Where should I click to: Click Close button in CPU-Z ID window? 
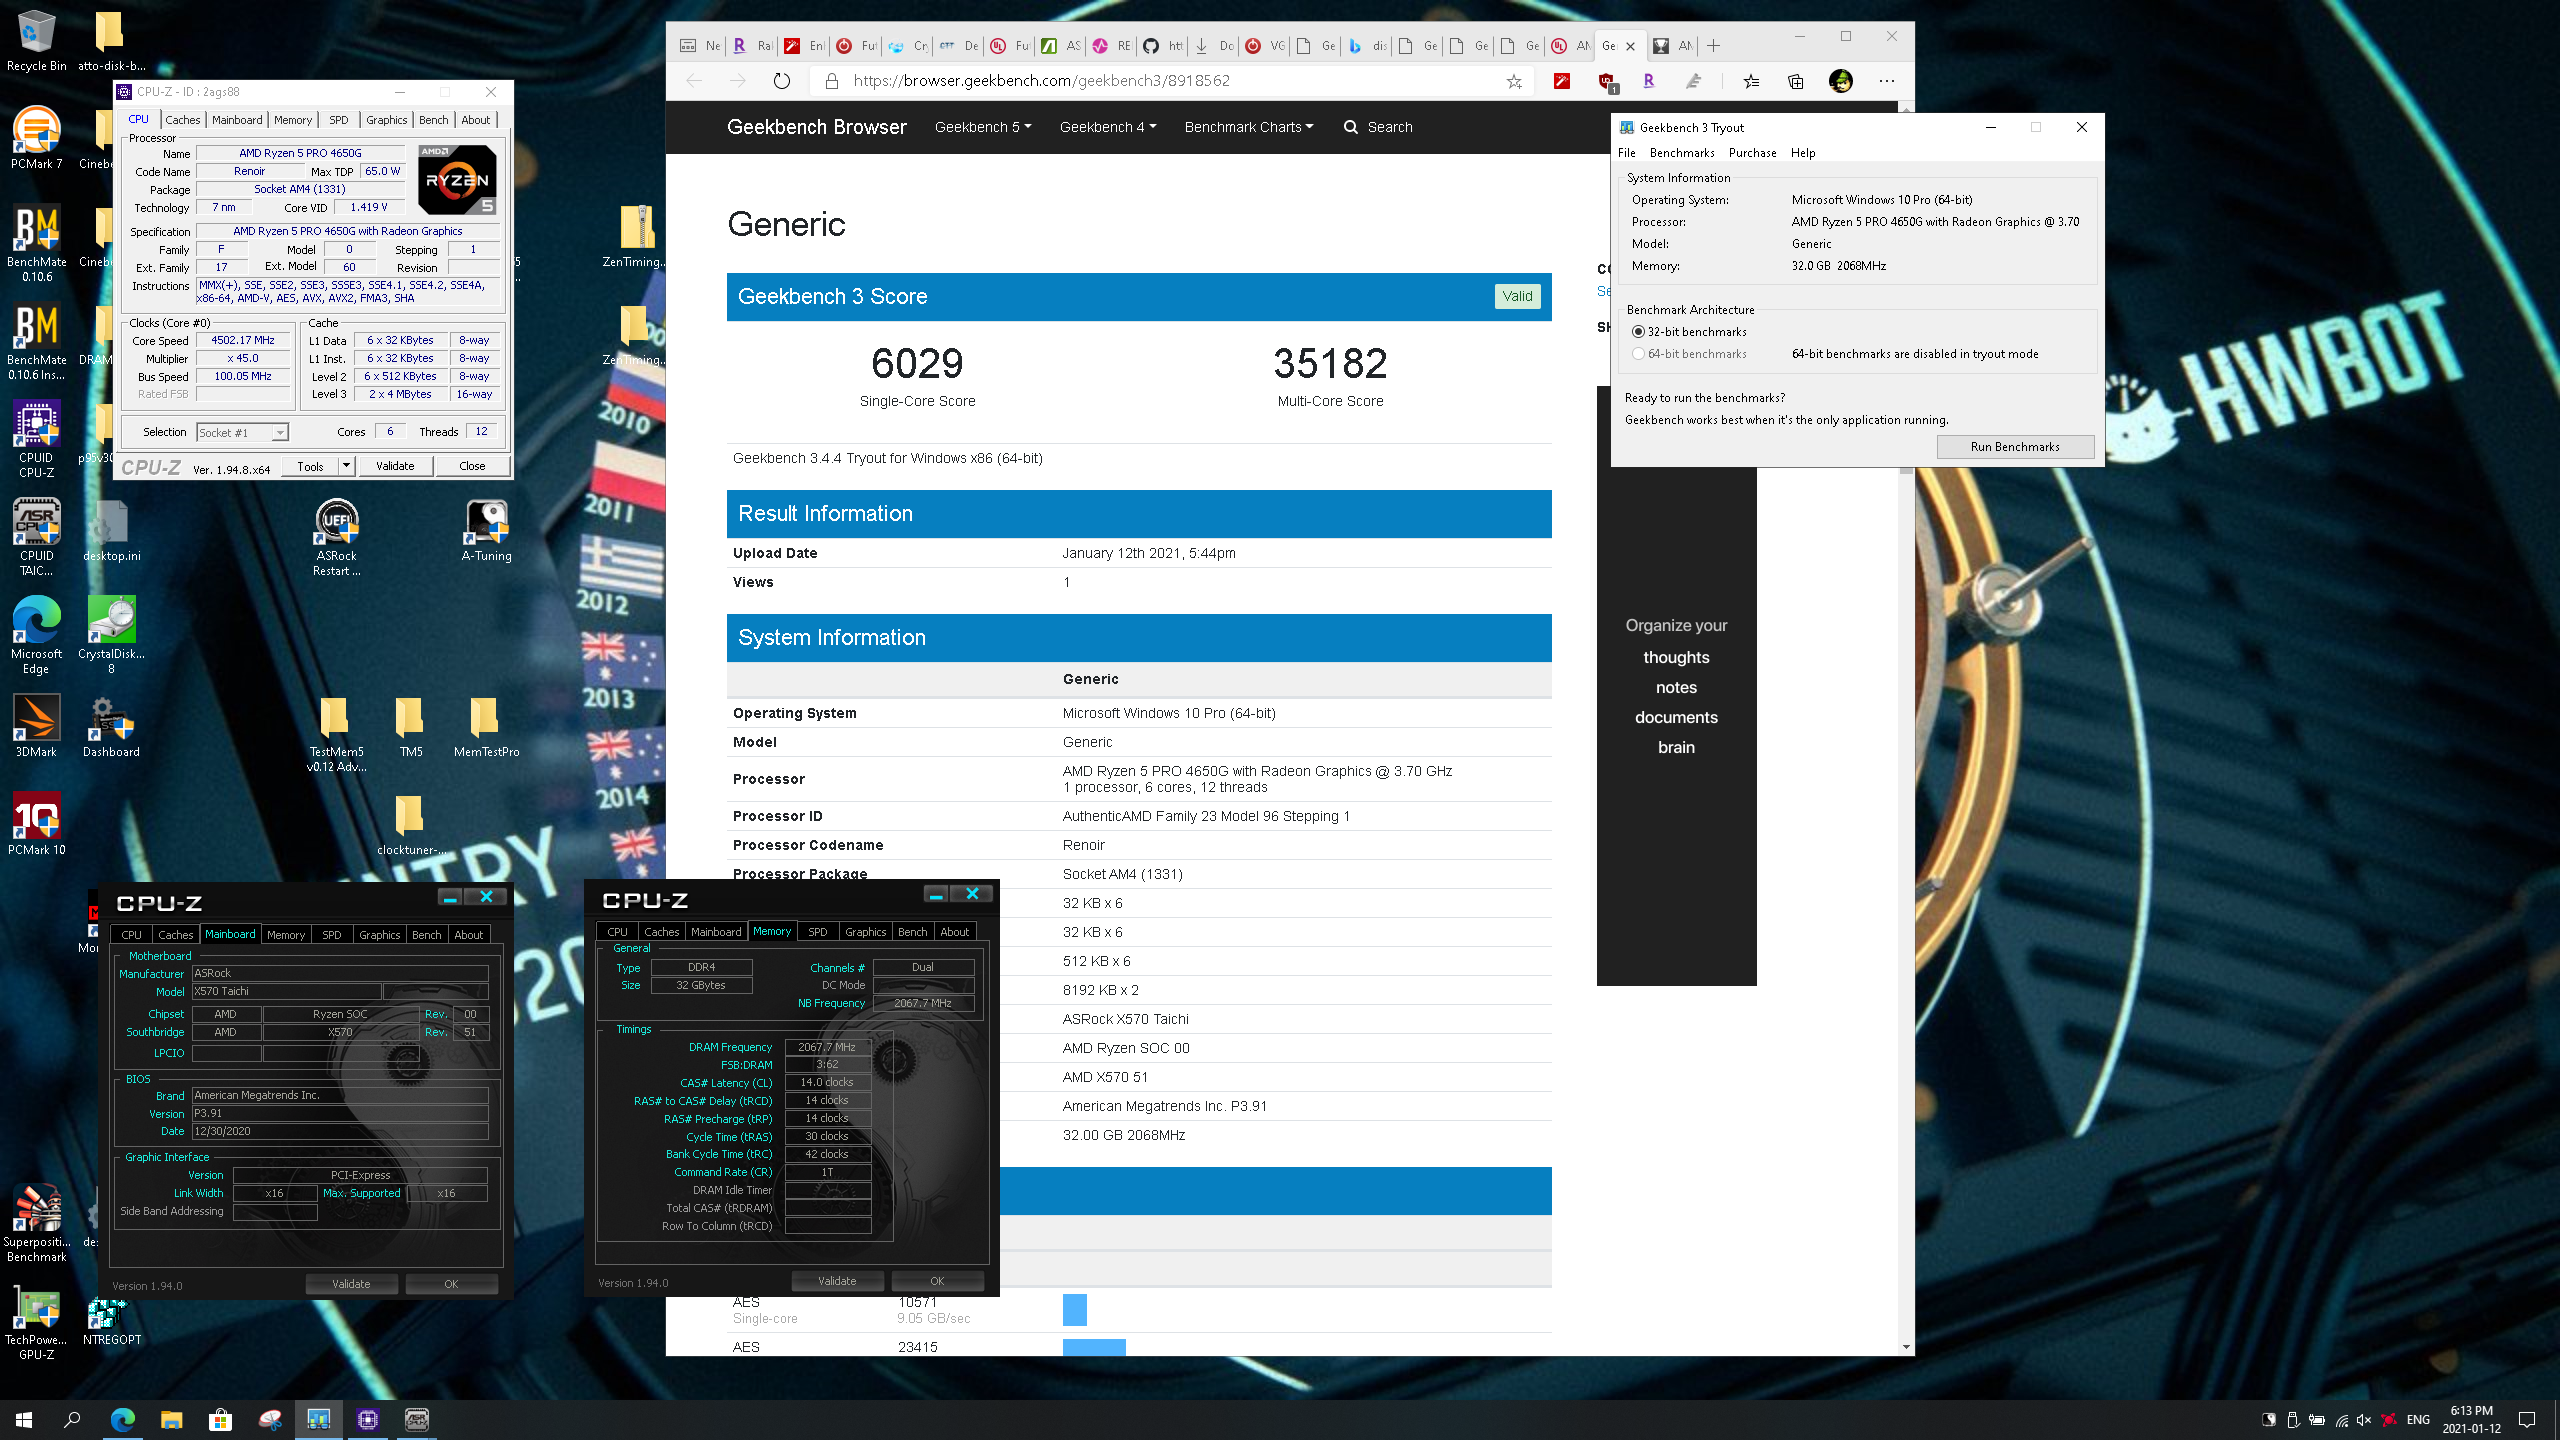coord(472,466)
